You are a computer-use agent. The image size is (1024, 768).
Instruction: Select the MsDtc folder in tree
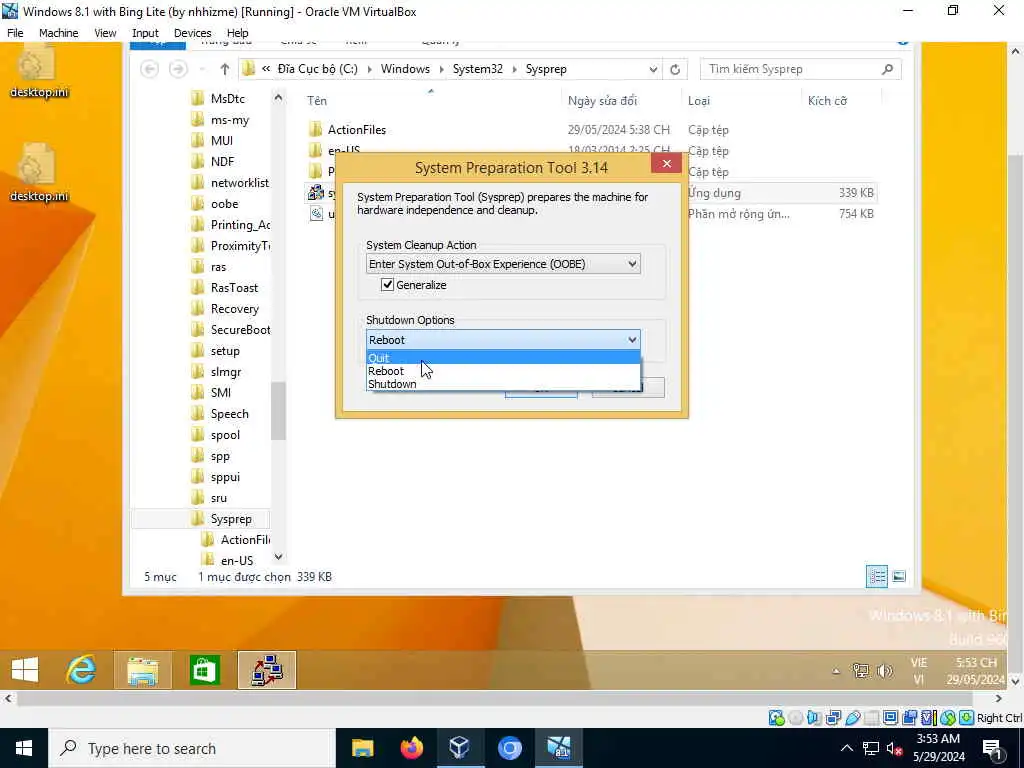[x=227, y=99]
